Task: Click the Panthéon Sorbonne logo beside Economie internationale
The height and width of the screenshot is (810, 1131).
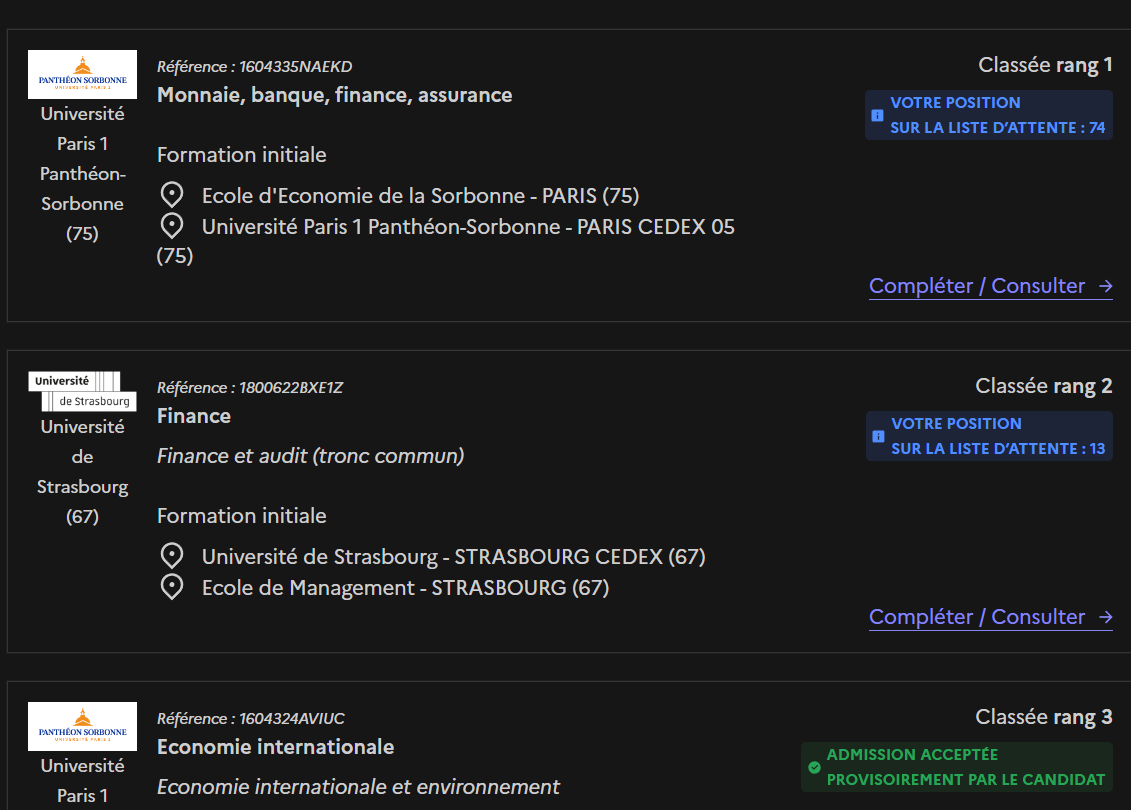Action: click(82, 726)
